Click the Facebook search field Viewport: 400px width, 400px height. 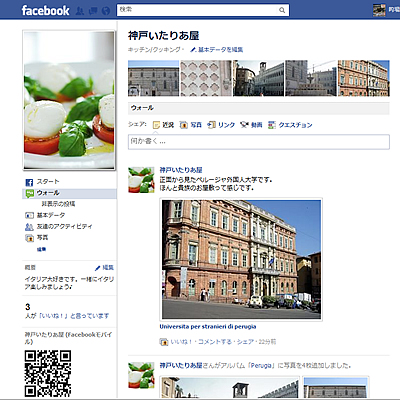pos(203,10)
